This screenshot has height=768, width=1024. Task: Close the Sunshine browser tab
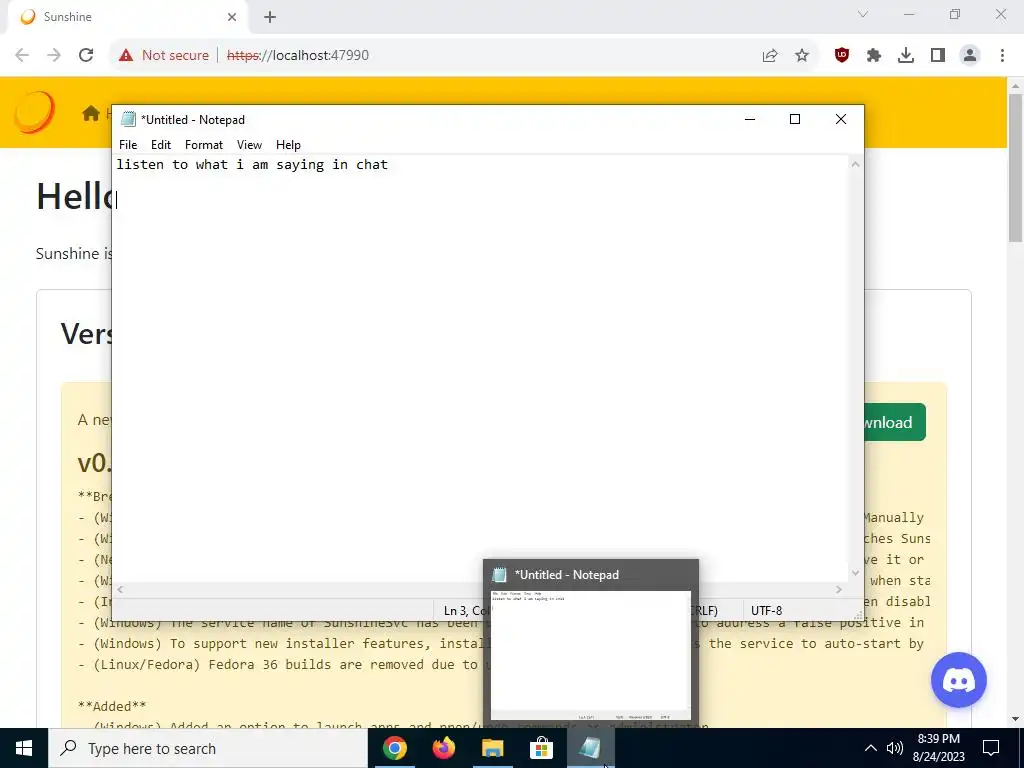[x=232, y=17]
